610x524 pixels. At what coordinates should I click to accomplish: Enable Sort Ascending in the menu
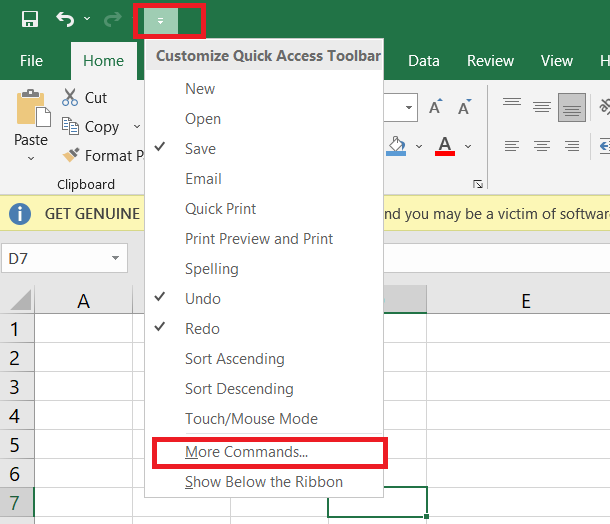(264, 359)
